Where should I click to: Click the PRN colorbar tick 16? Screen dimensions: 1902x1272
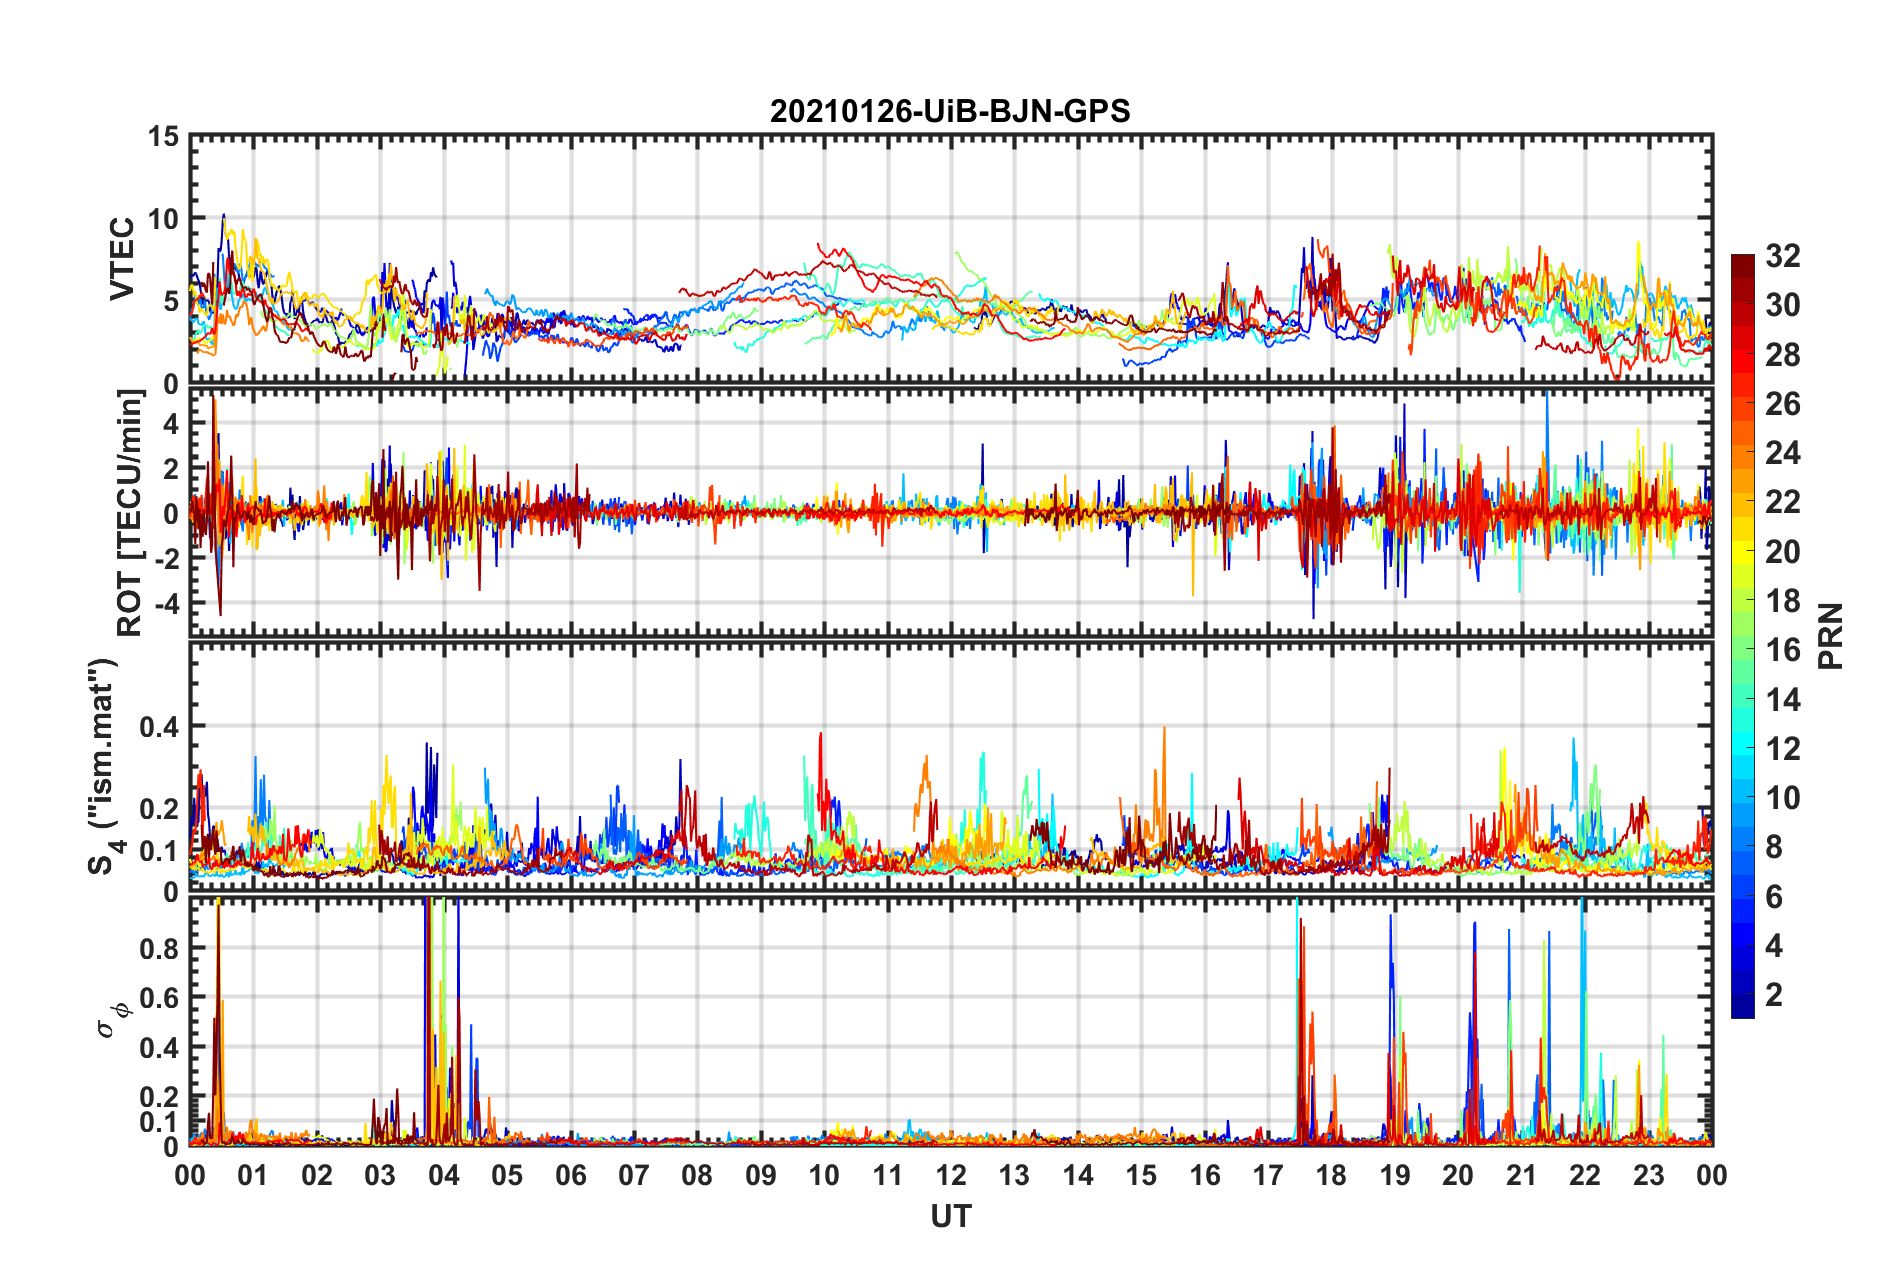pyautogui.click(x=1783, y=650)
